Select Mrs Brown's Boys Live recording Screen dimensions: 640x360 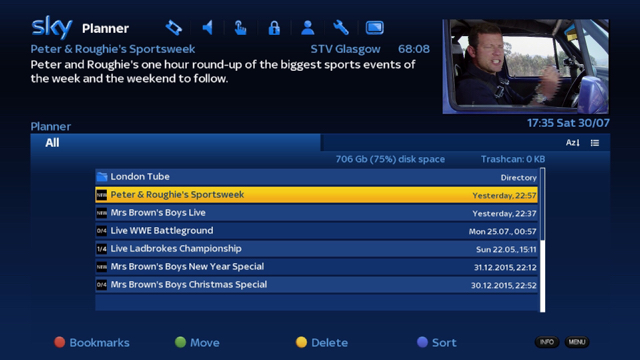(316, 213)
